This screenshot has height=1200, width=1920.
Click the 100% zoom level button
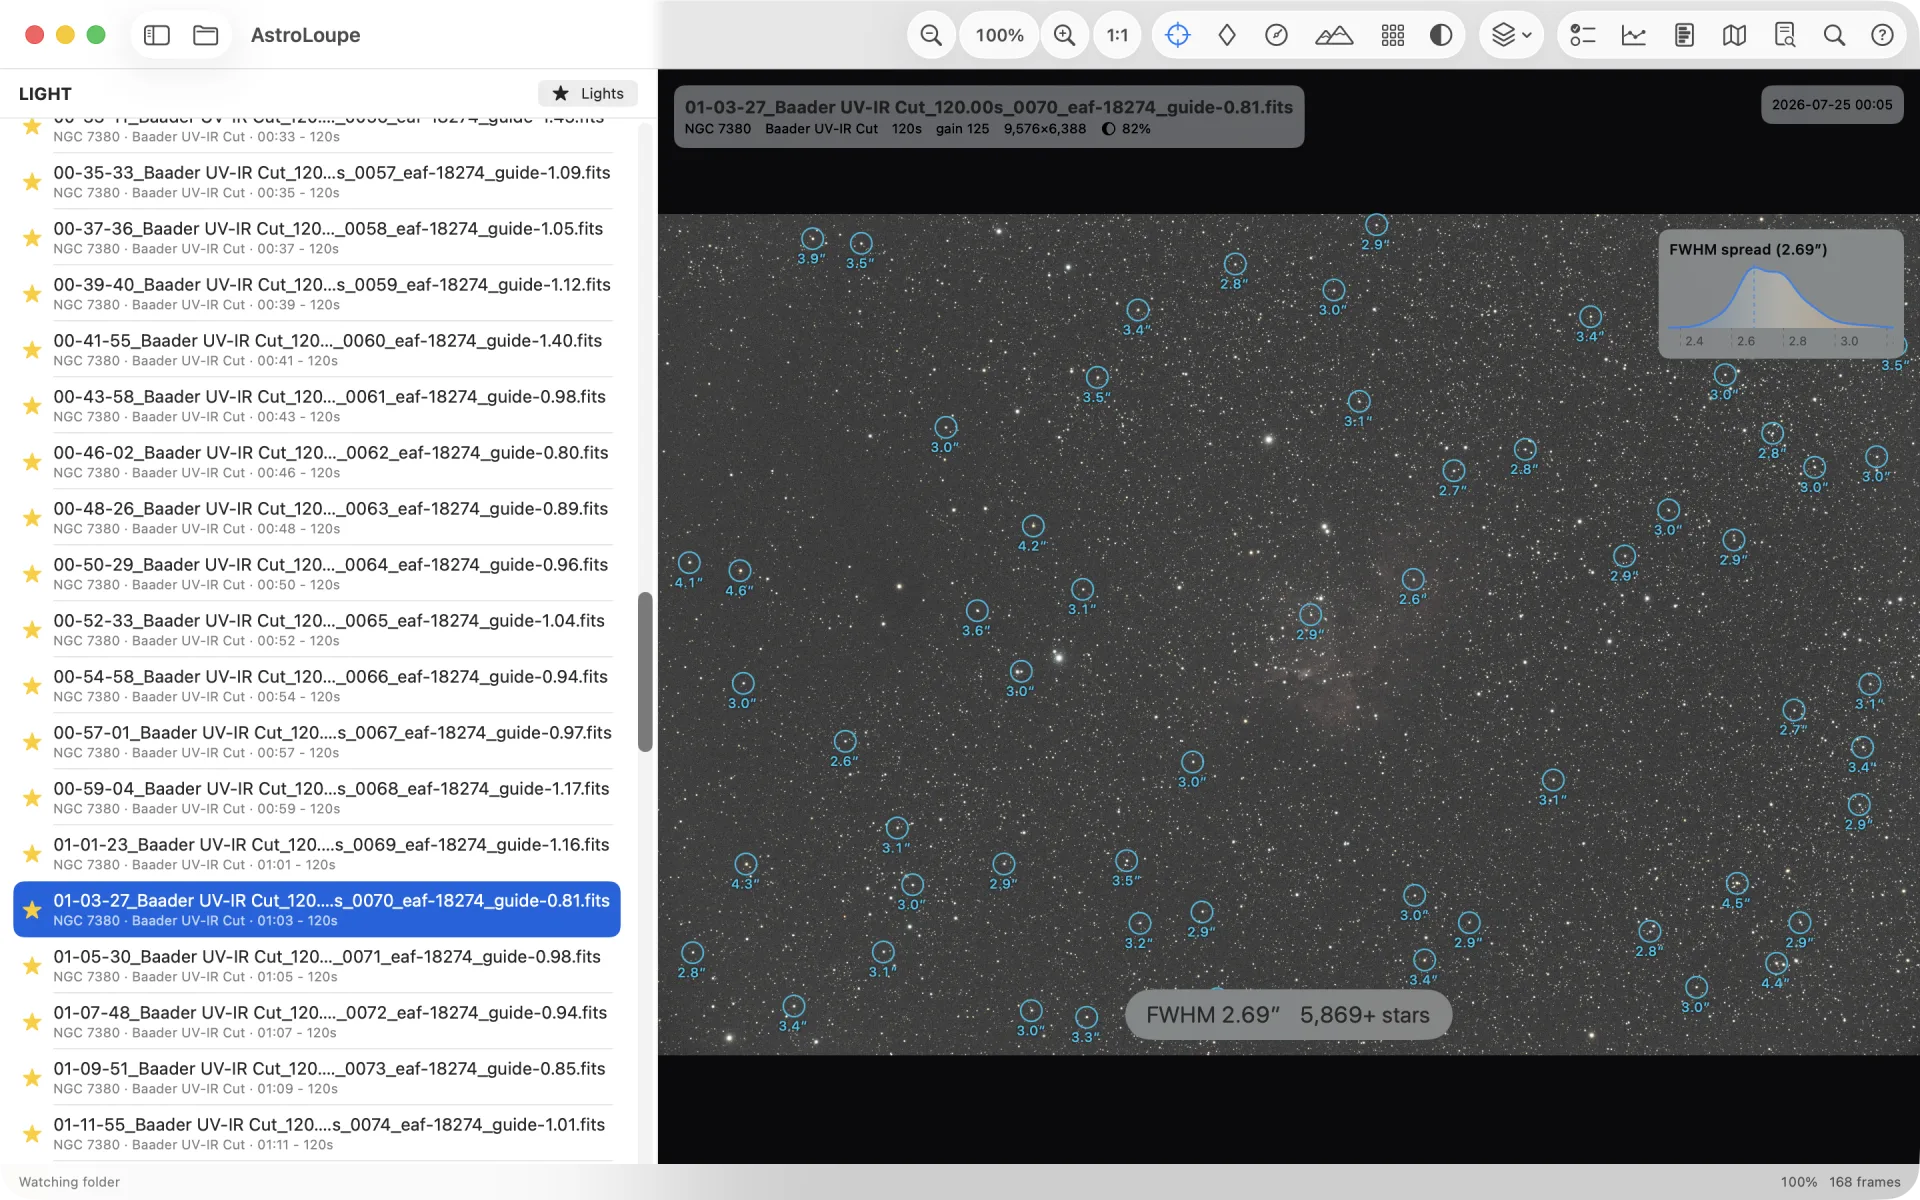point(999,35)
